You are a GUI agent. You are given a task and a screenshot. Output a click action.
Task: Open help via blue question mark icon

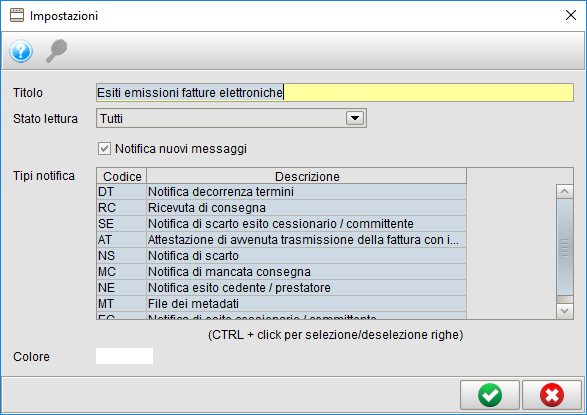click(x=21, y=51)
